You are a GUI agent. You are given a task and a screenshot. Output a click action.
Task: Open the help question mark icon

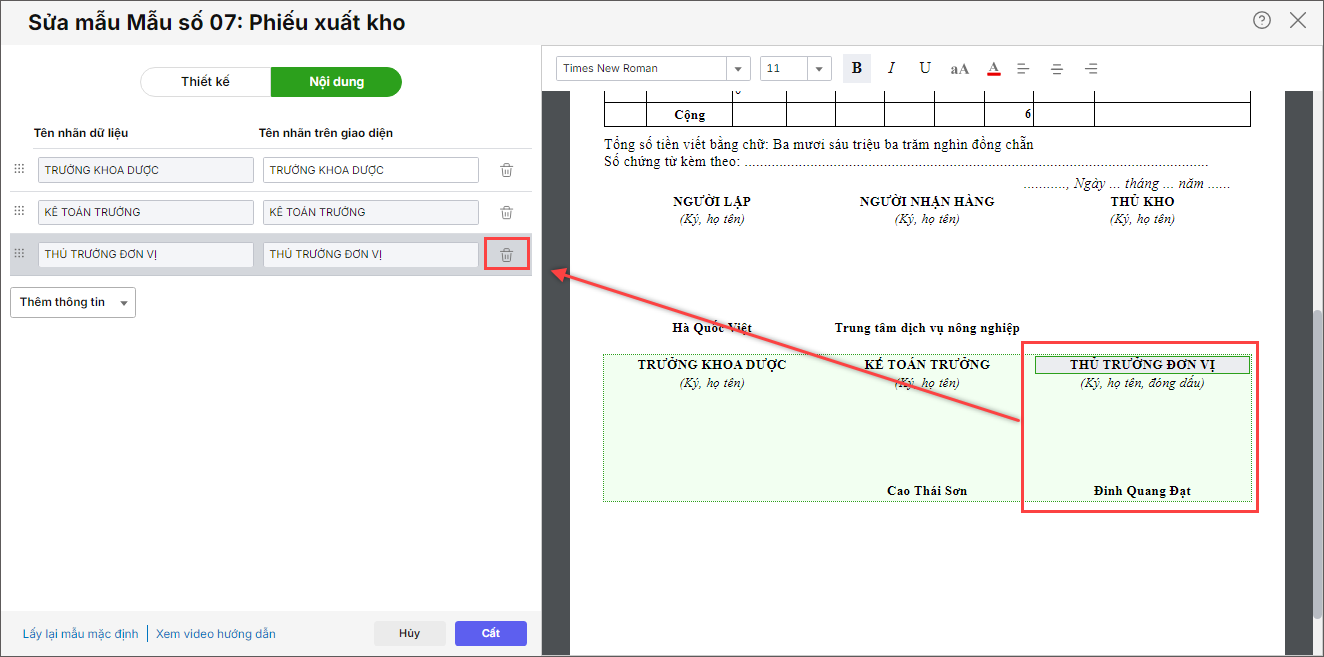(x=1262, y=20)
